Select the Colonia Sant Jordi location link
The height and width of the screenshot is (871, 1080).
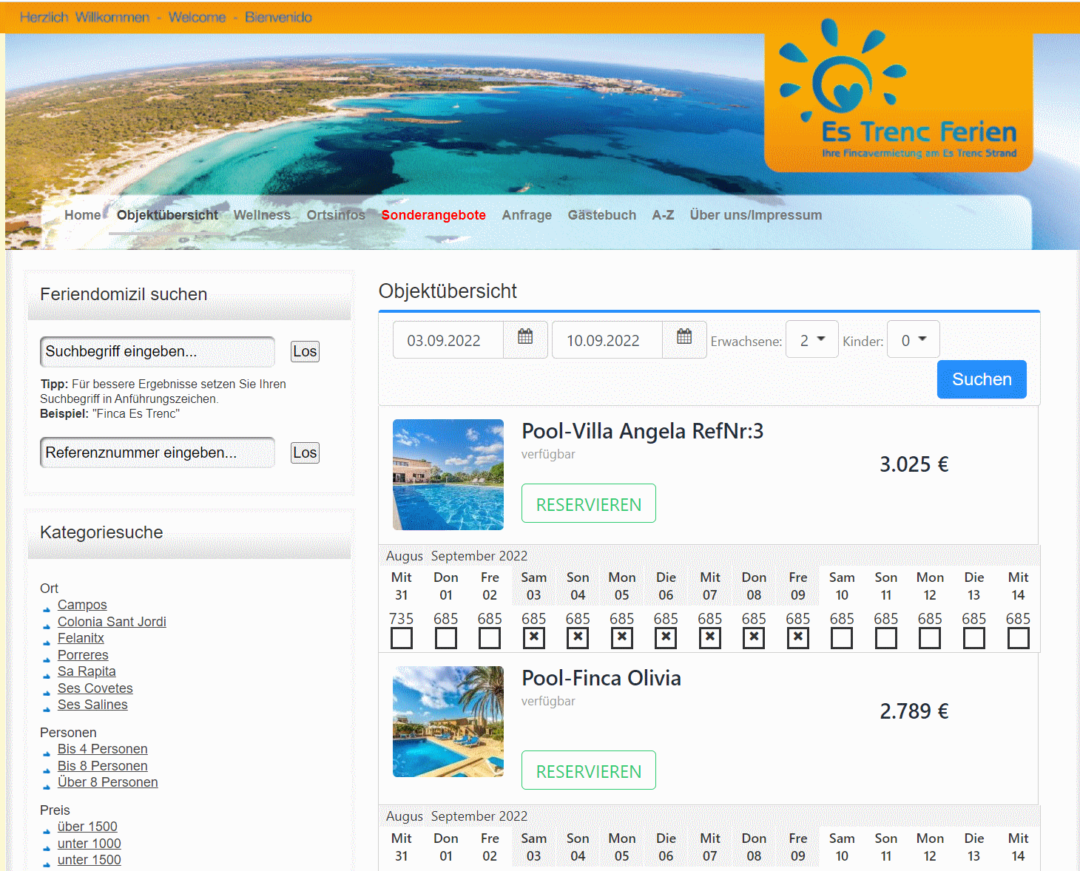tap(112, 622)
